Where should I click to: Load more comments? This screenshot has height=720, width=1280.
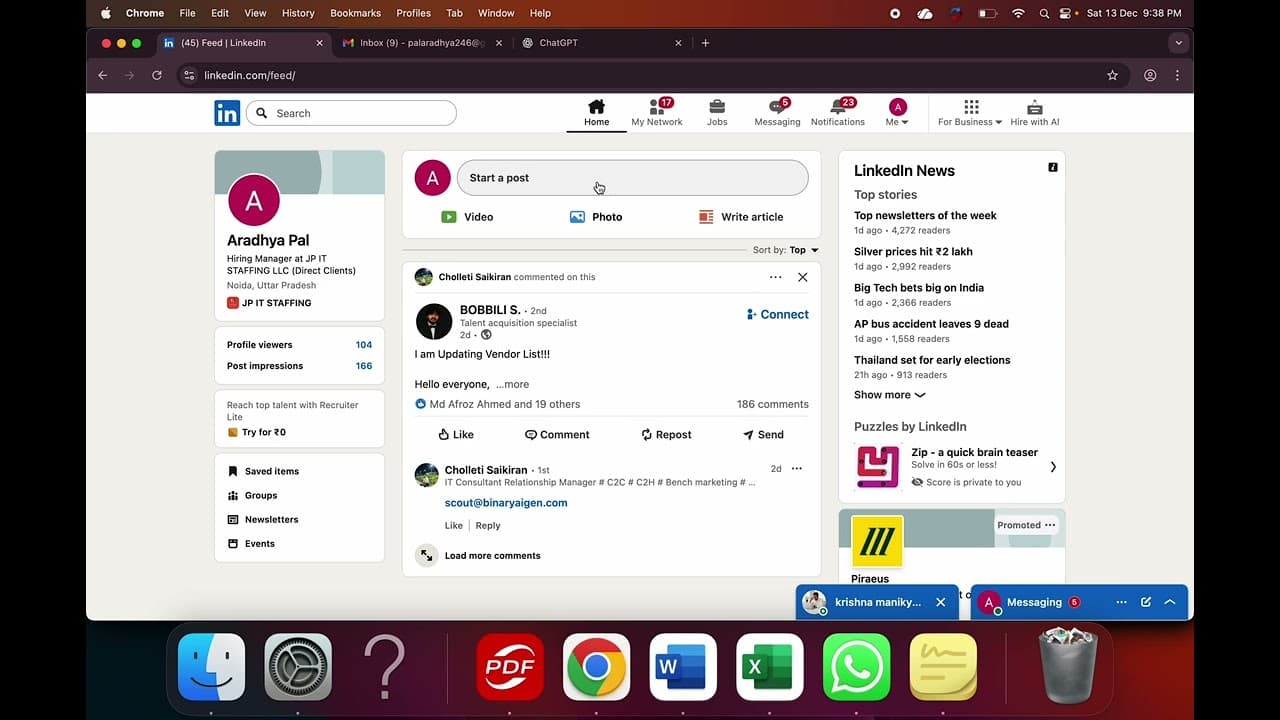point(492,556)
